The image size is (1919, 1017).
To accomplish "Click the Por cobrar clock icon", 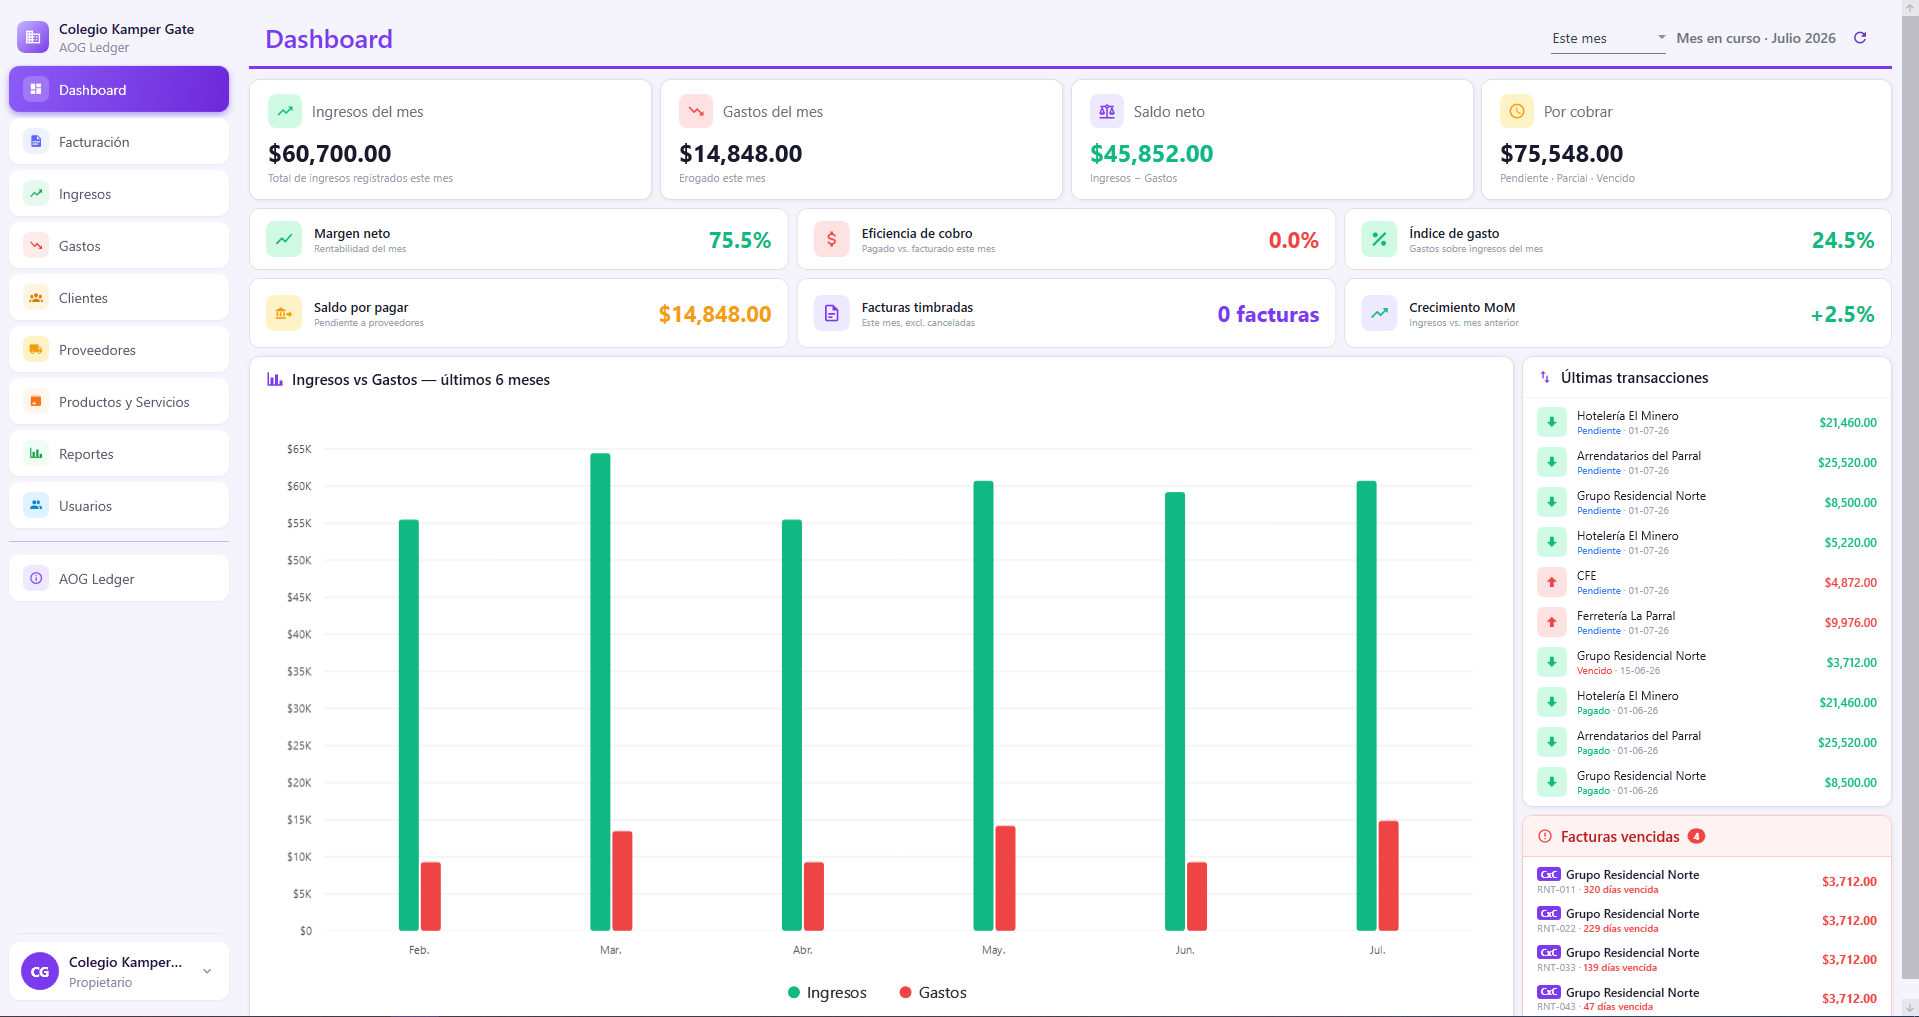I will point(1517,111).
